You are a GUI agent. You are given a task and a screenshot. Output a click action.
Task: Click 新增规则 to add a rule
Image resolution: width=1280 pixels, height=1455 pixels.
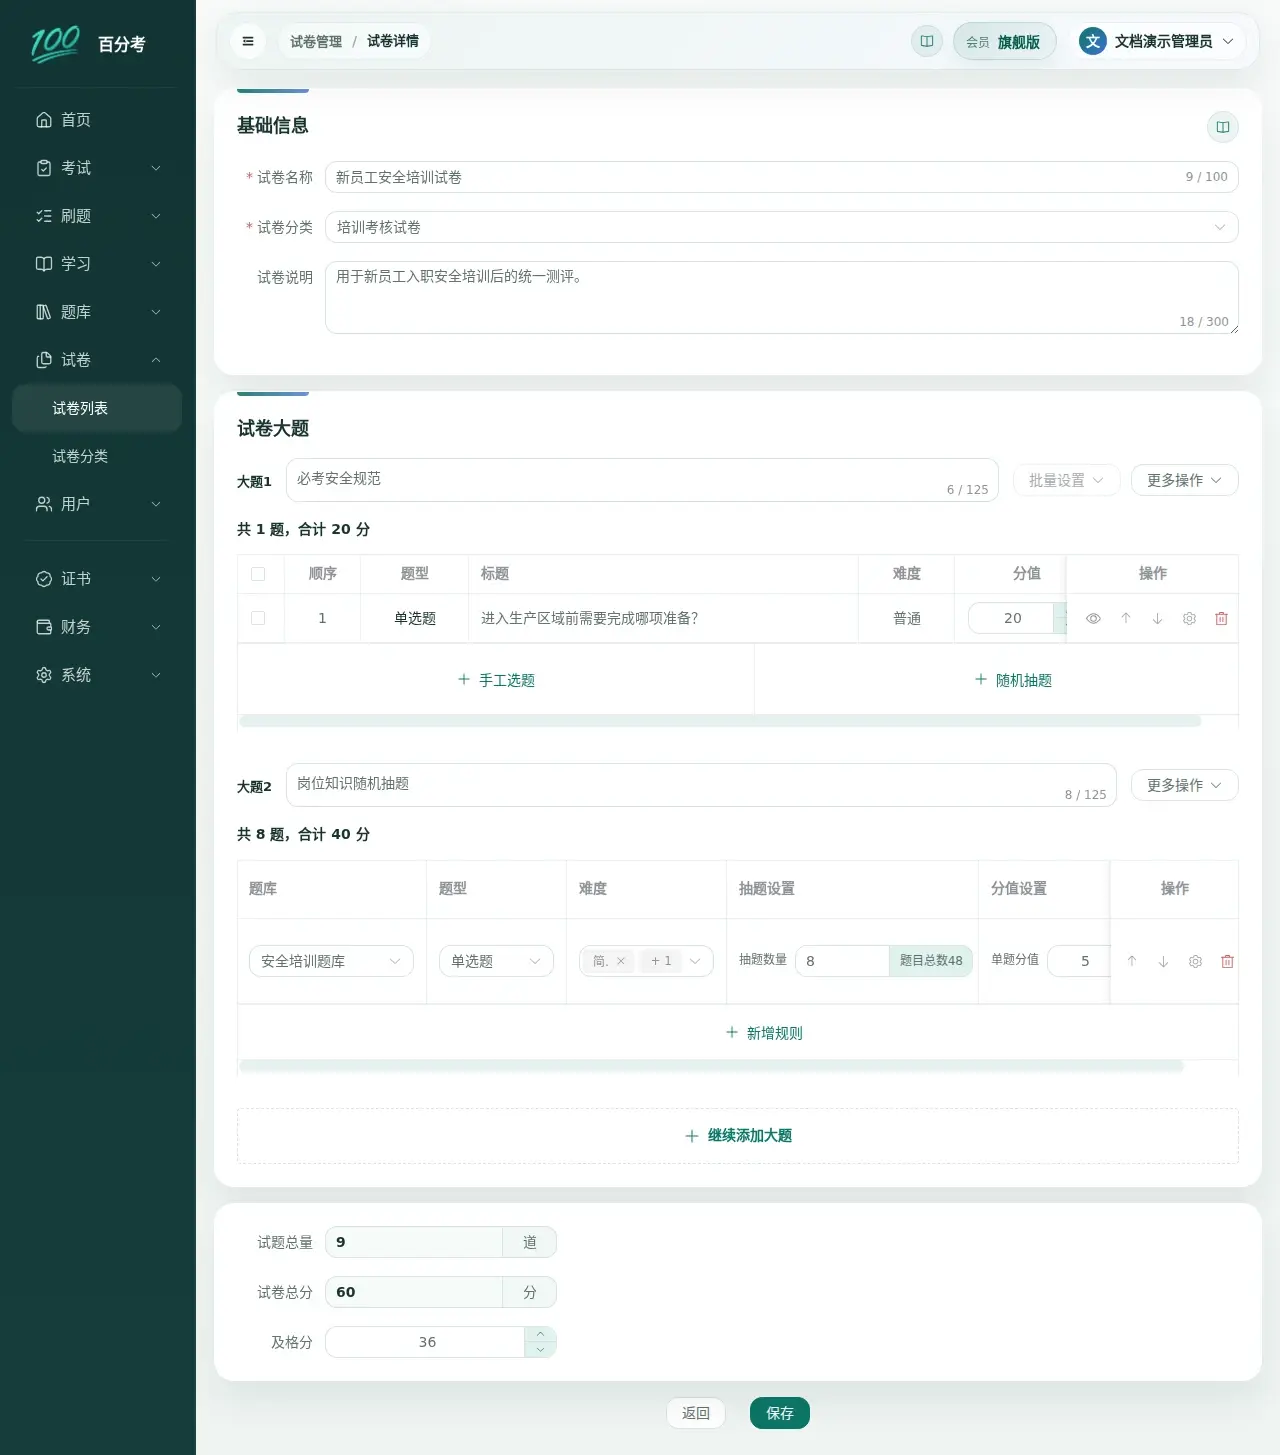764,1033
